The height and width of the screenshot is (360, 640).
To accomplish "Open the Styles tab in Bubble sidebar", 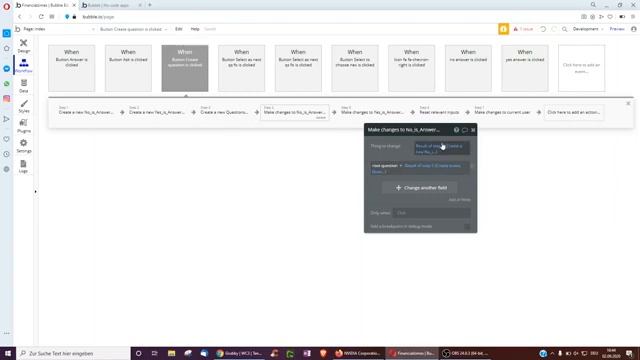I will click(24, 106).
